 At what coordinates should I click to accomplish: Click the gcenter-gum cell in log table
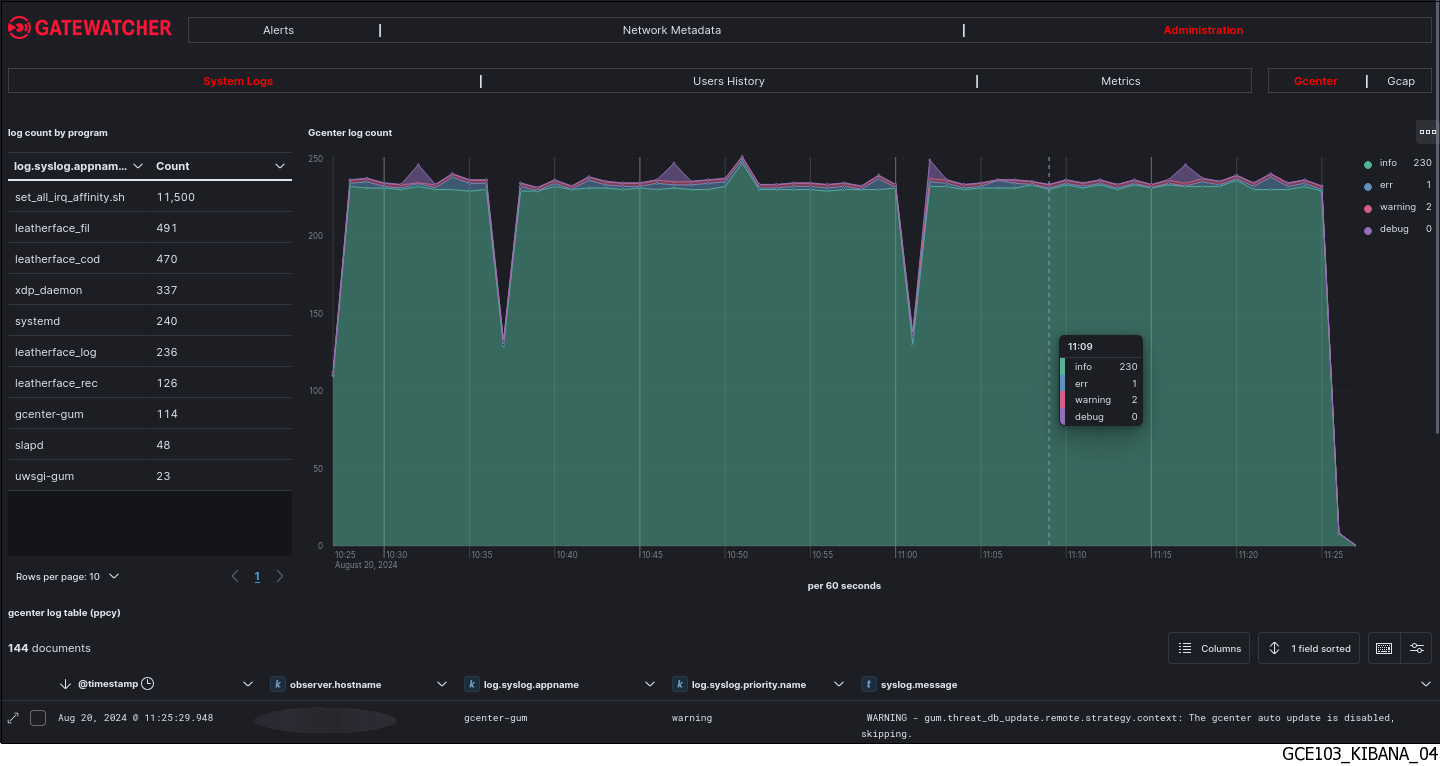pyautogui.click(x=496, y=718)
